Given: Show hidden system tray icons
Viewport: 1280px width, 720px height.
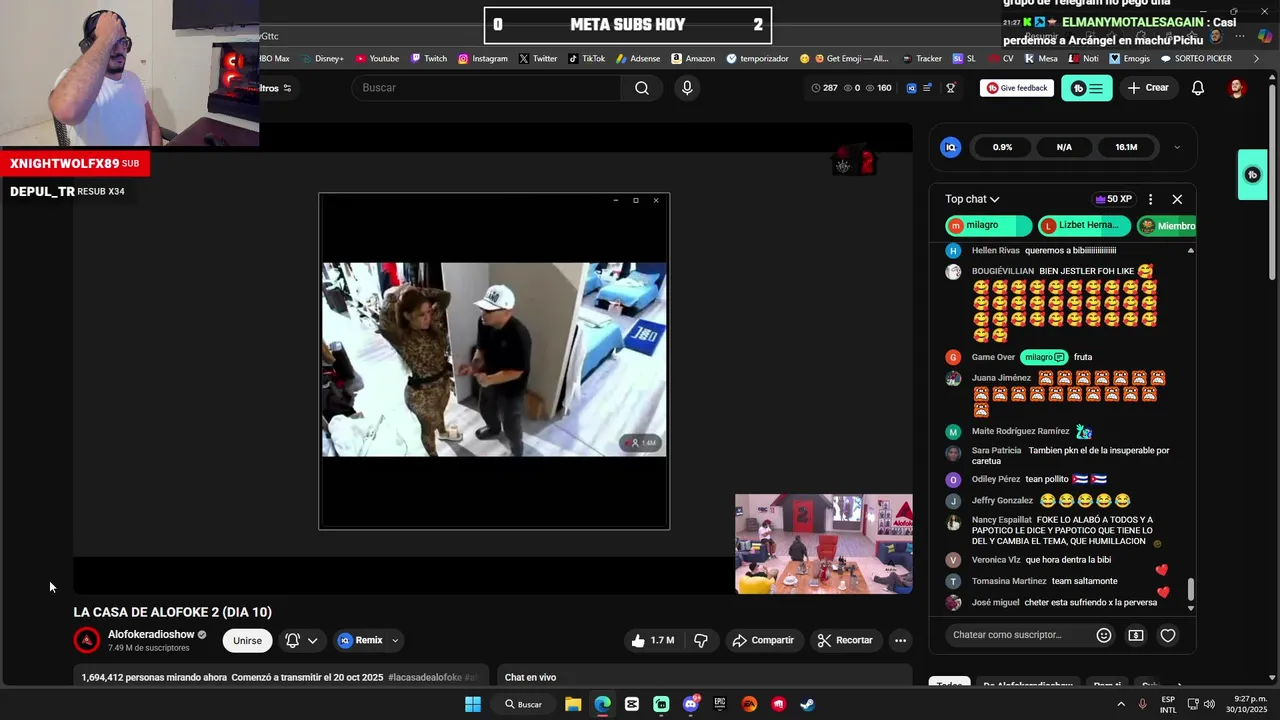Looking at the screenshot, I should 1121,704.
